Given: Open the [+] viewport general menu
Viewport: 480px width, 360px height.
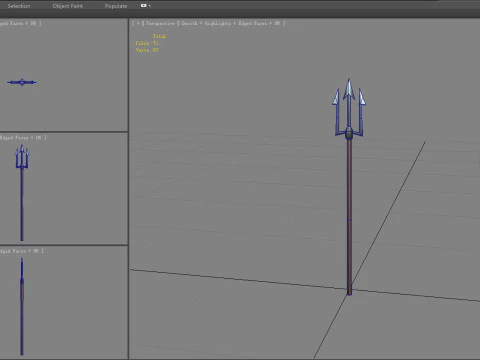Looking at the screenshot, I should click(x=138, y=23).
